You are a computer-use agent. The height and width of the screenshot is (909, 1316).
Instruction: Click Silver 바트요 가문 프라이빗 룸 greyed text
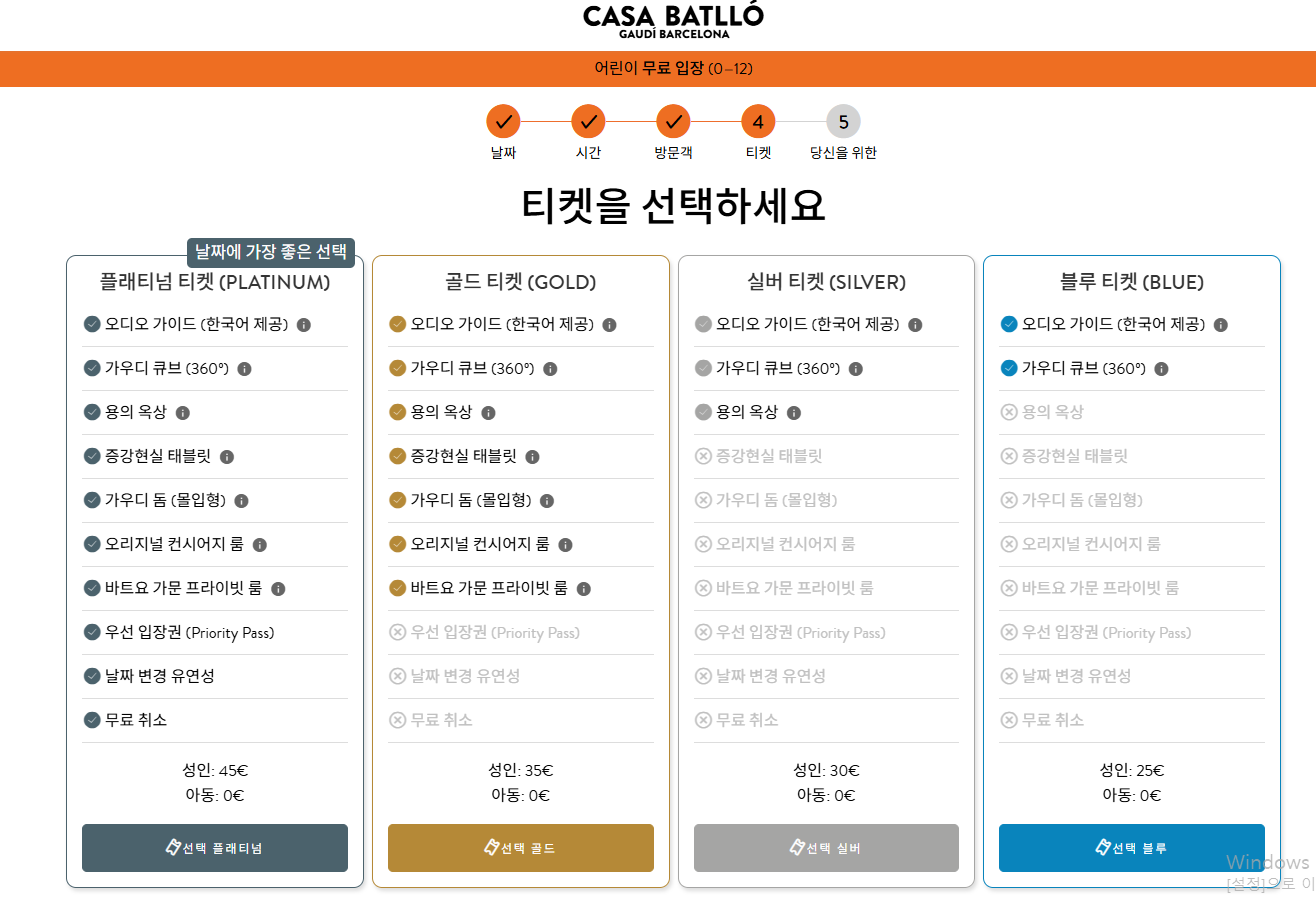point(795,588)
